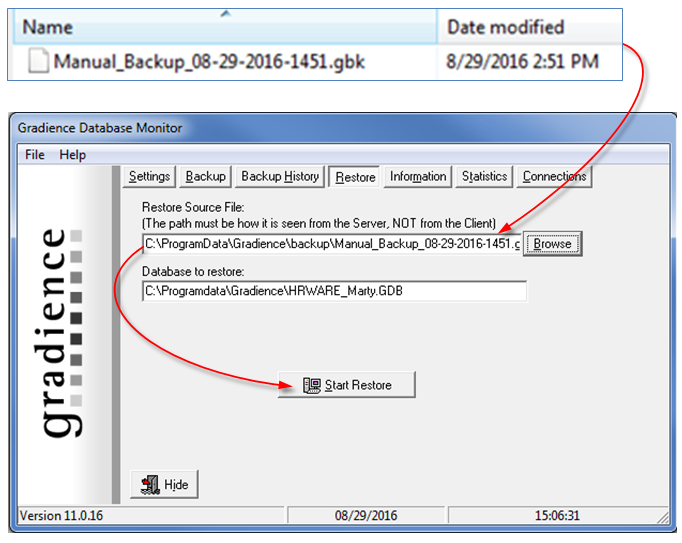The height and width of the screenshot is (543, 682).
Task: Open the File menu
Action: point(35,155)
